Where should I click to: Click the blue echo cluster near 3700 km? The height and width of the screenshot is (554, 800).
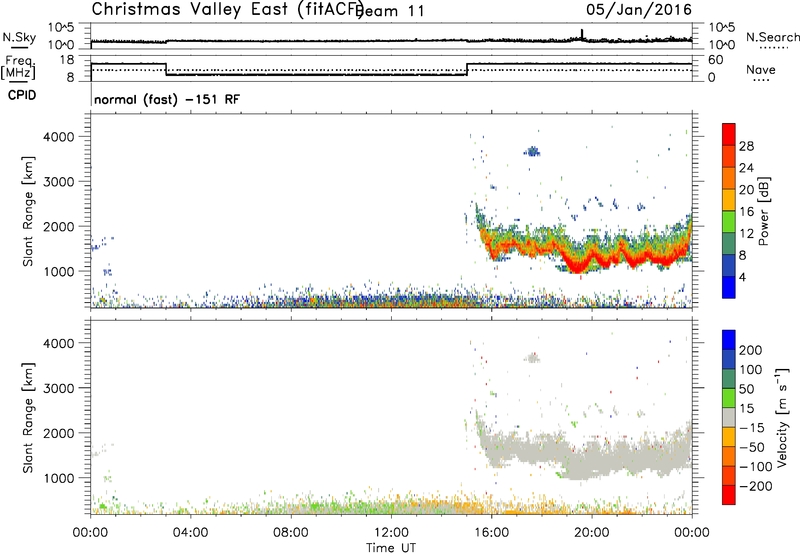(532, 151)
